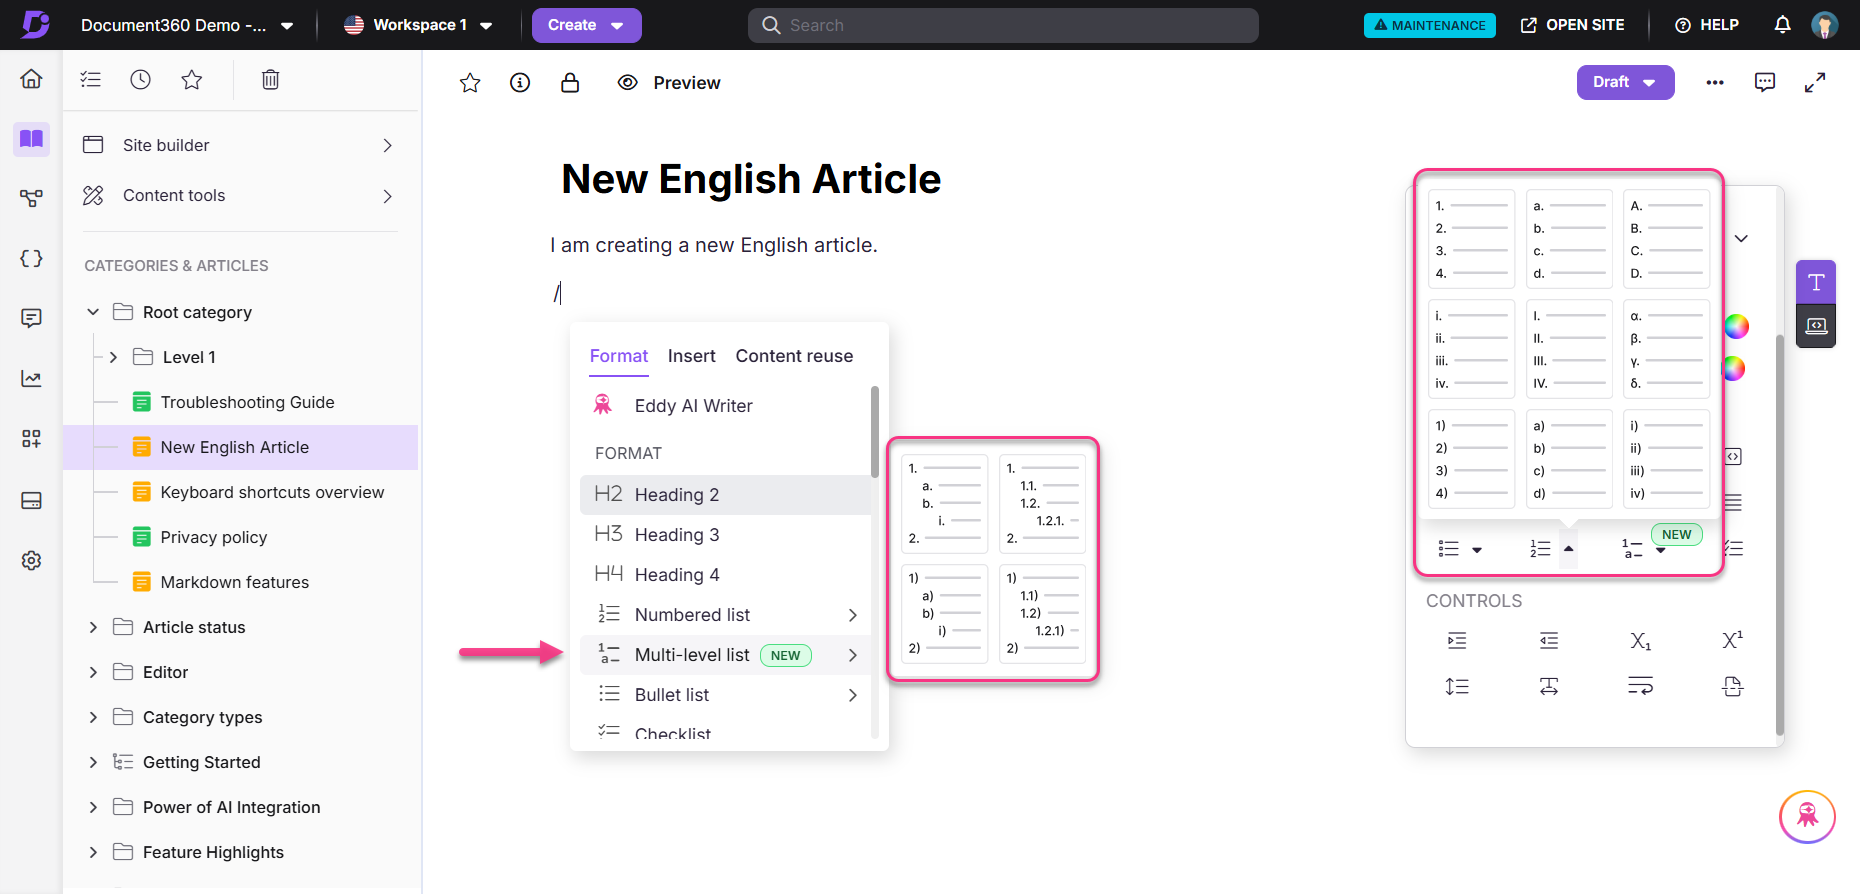Open notifications bell
Image resolution: width=1860 pixels, height=894 pixels.
1782,25
